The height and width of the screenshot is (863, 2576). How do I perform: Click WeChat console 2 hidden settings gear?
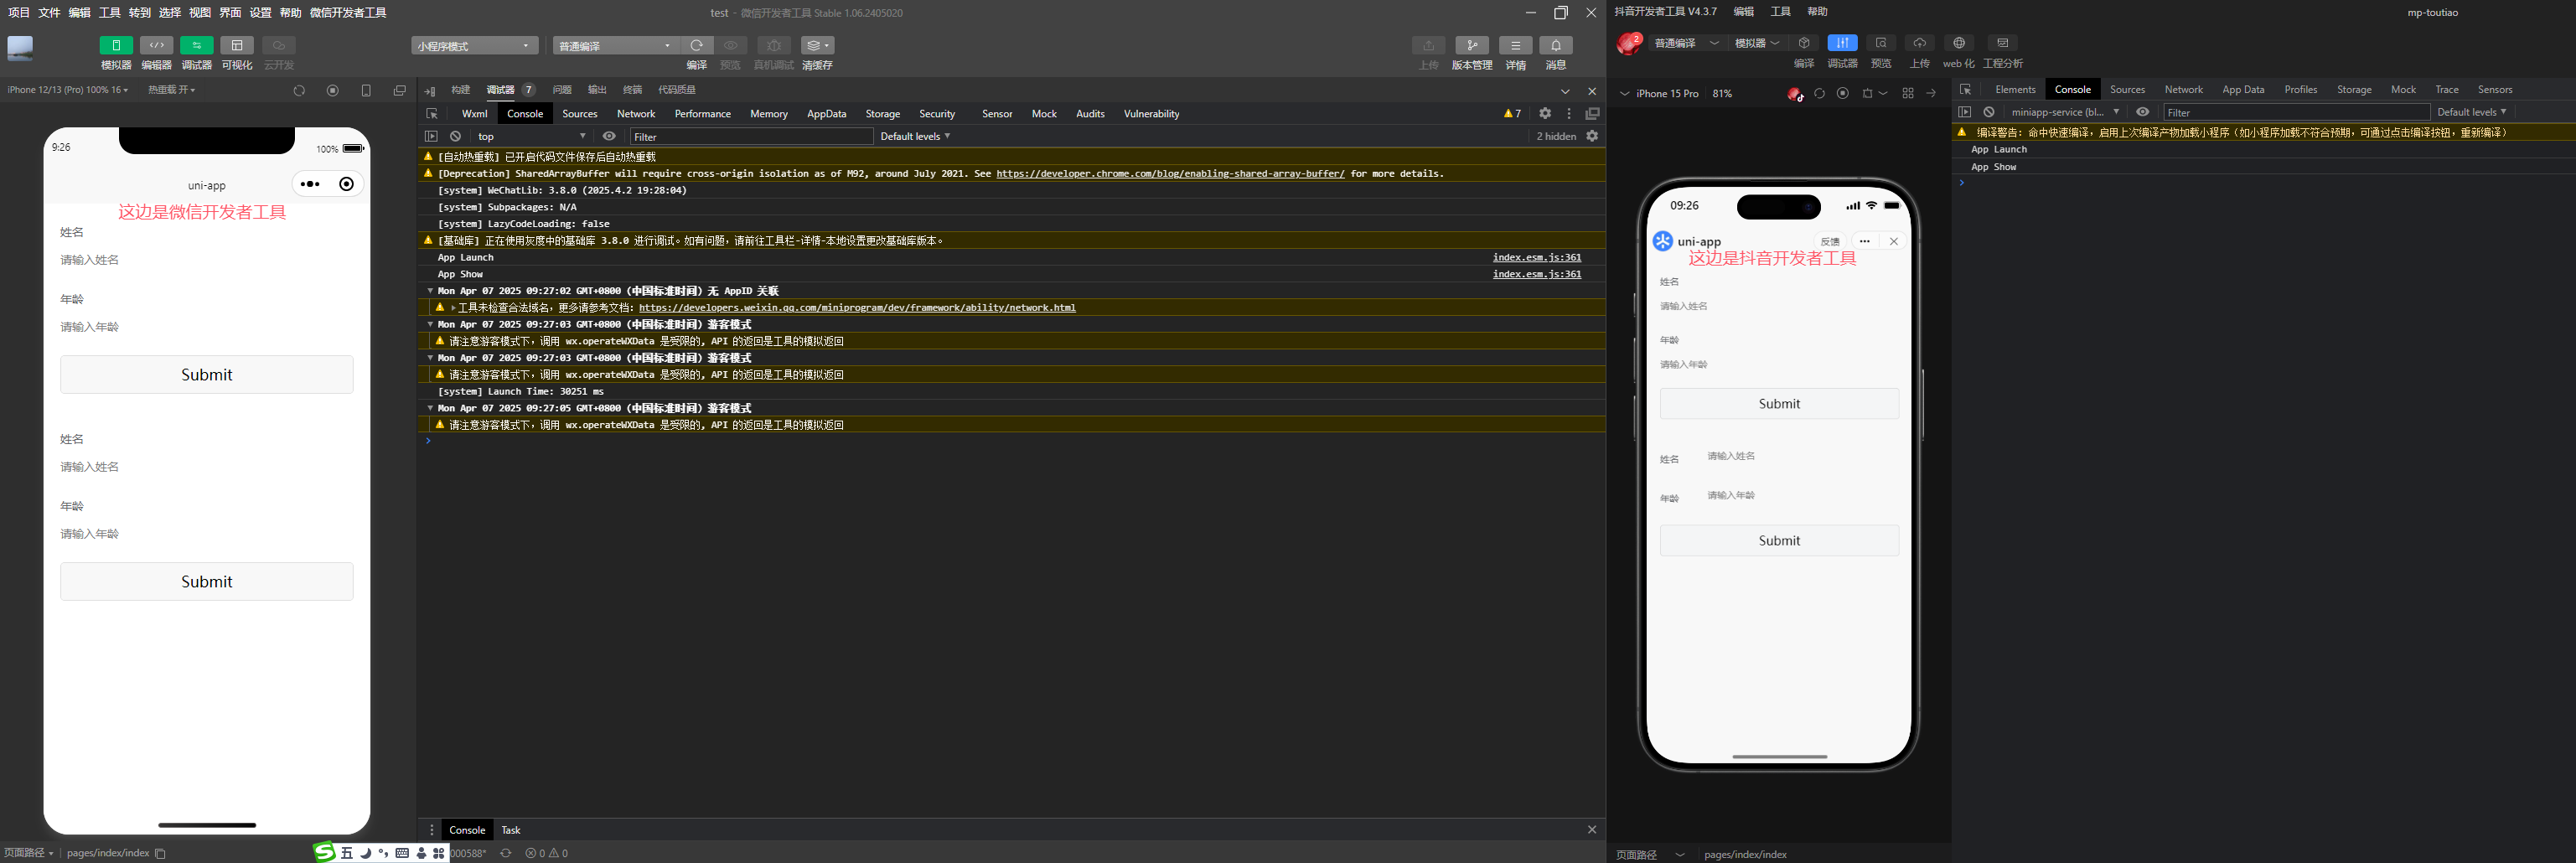click(1592, 136)
